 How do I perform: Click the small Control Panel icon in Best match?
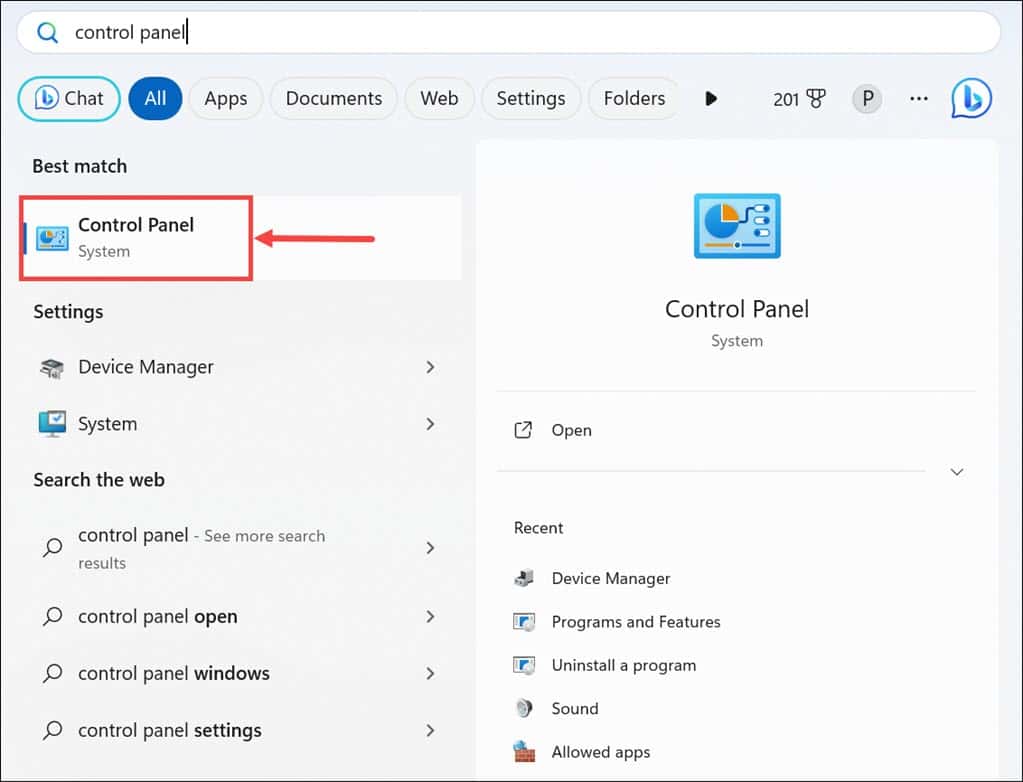click(x=52, y=238)
